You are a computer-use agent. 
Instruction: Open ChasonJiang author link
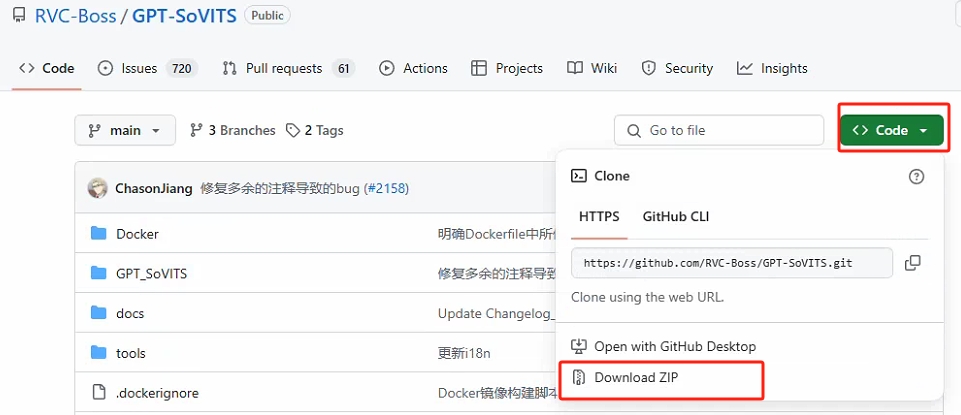[154, 188]
